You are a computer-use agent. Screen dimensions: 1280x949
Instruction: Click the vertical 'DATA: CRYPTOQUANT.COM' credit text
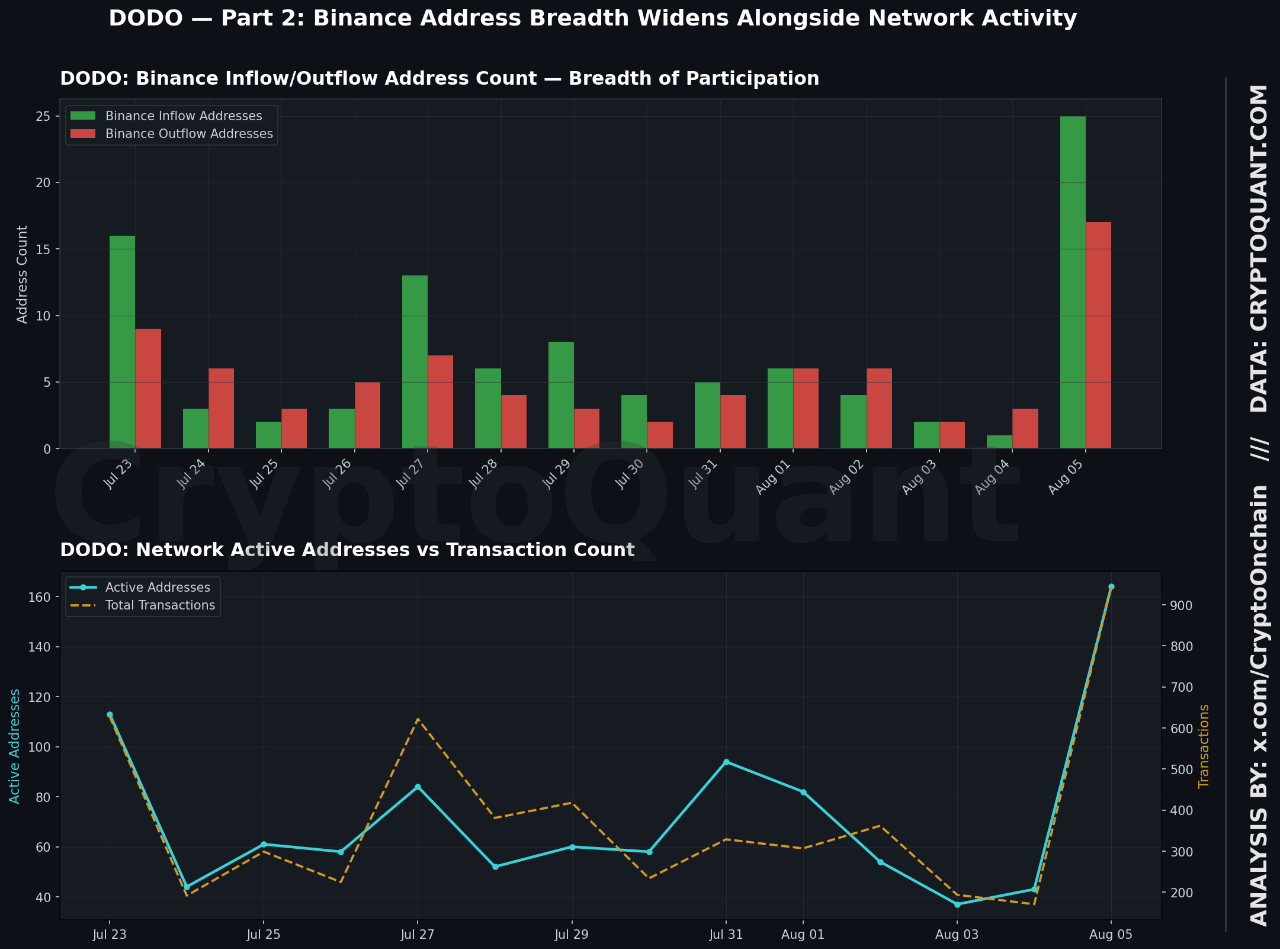click(1259, 248)
